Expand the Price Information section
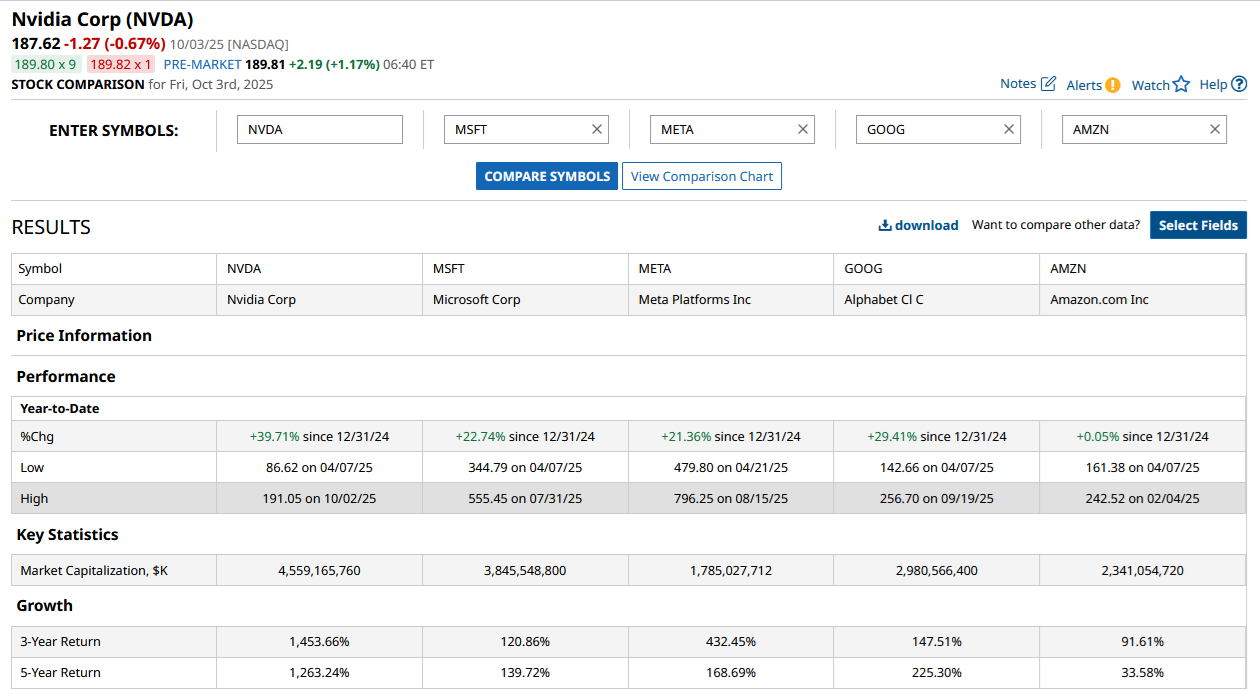 pos(84,336)
